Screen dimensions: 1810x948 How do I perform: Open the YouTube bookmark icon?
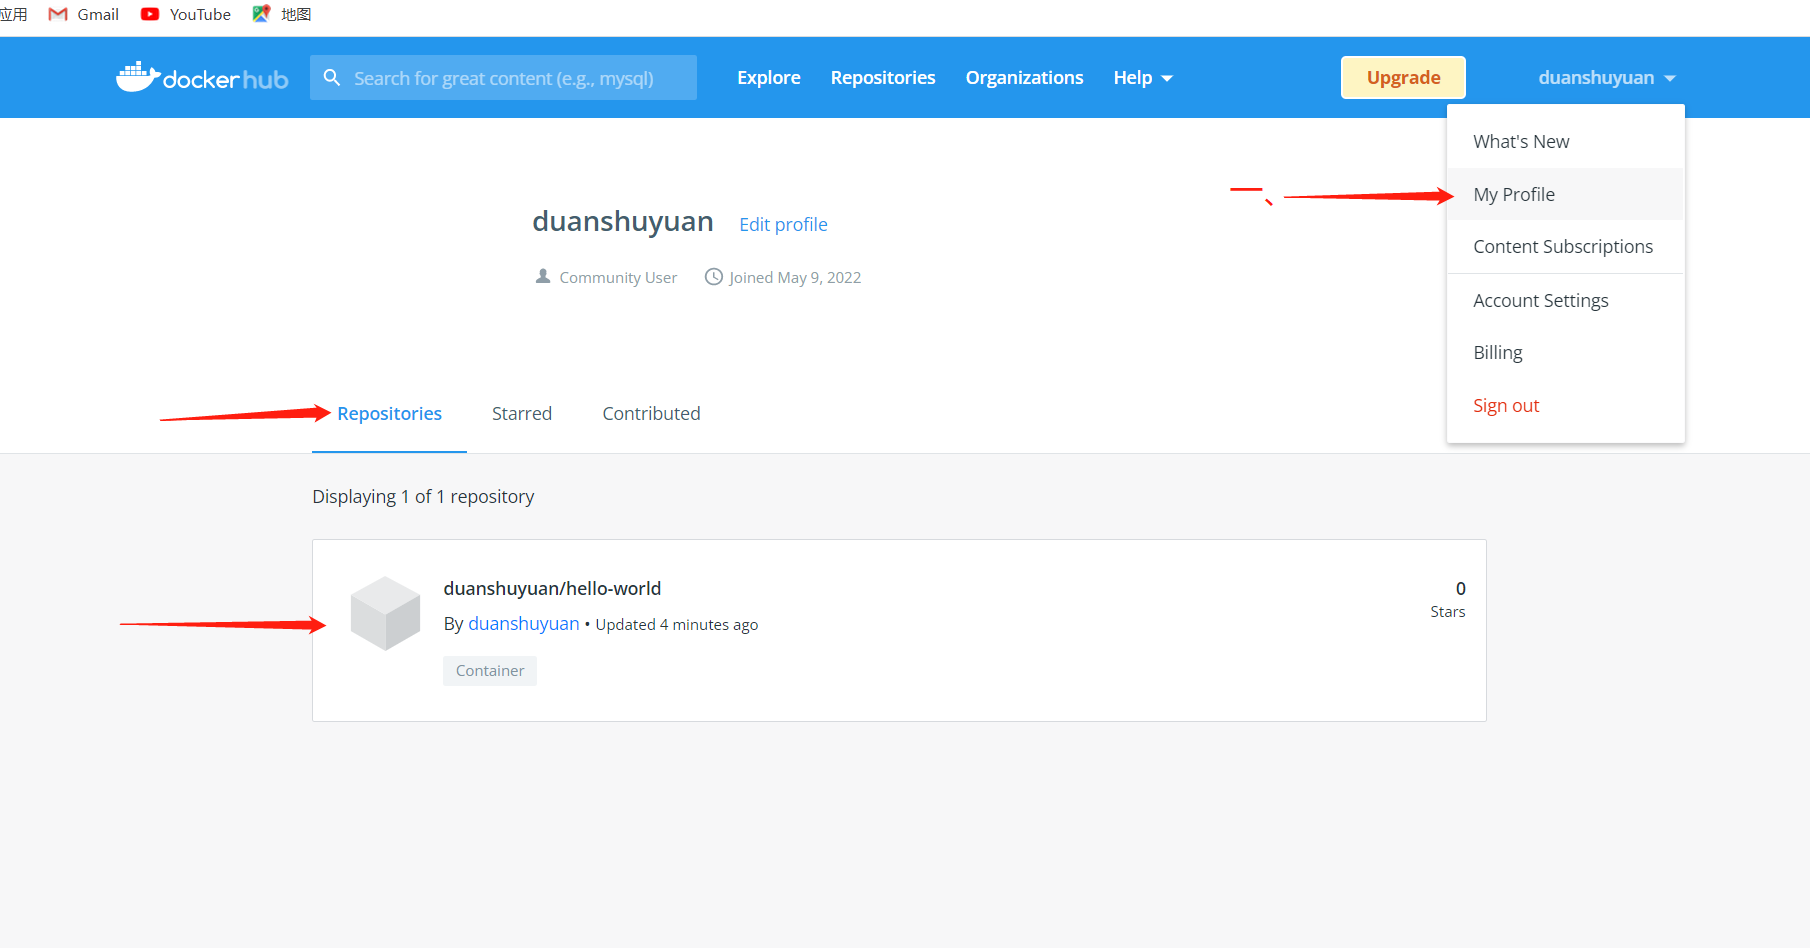tap(150, 14)
